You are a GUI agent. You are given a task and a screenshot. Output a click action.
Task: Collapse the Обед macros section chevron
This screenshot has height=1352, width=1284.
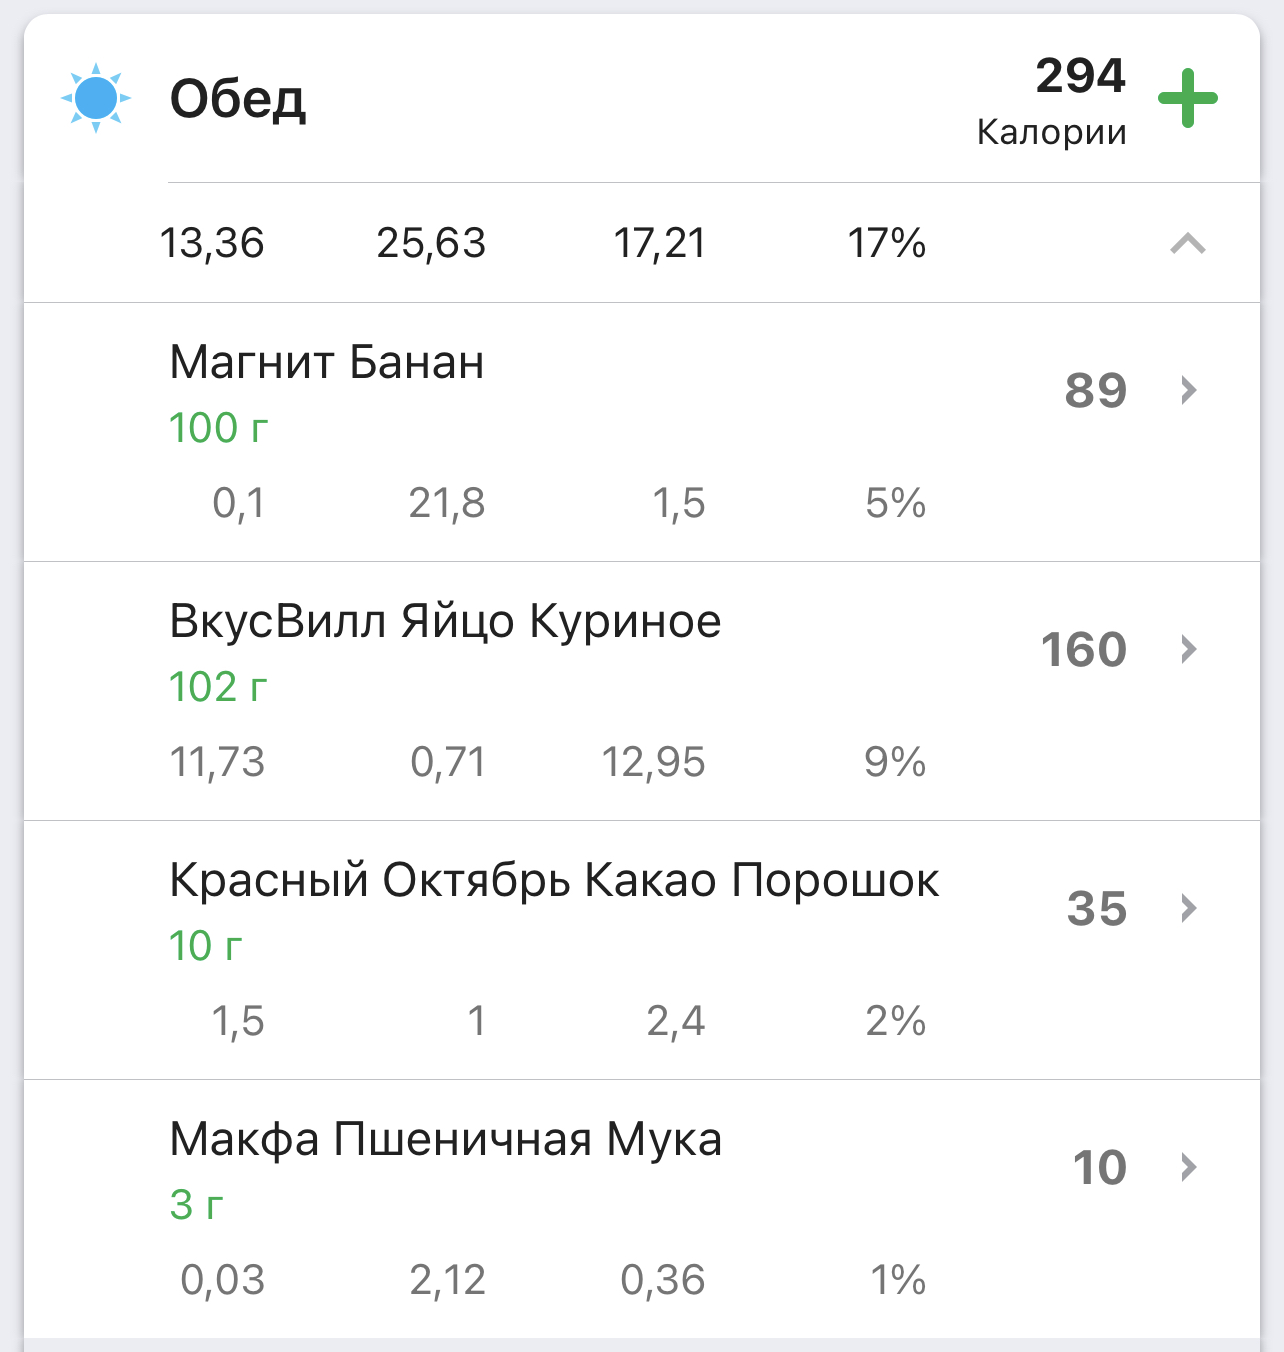[1187, 243]
